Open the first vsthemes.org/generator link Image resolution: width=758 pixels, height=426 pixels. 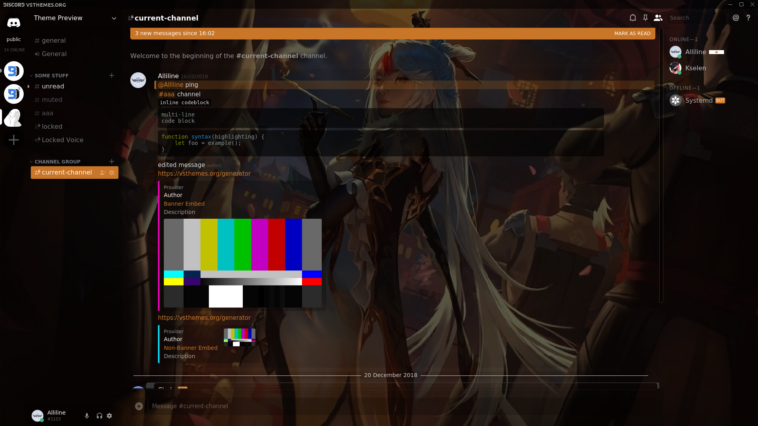[204, 173]
